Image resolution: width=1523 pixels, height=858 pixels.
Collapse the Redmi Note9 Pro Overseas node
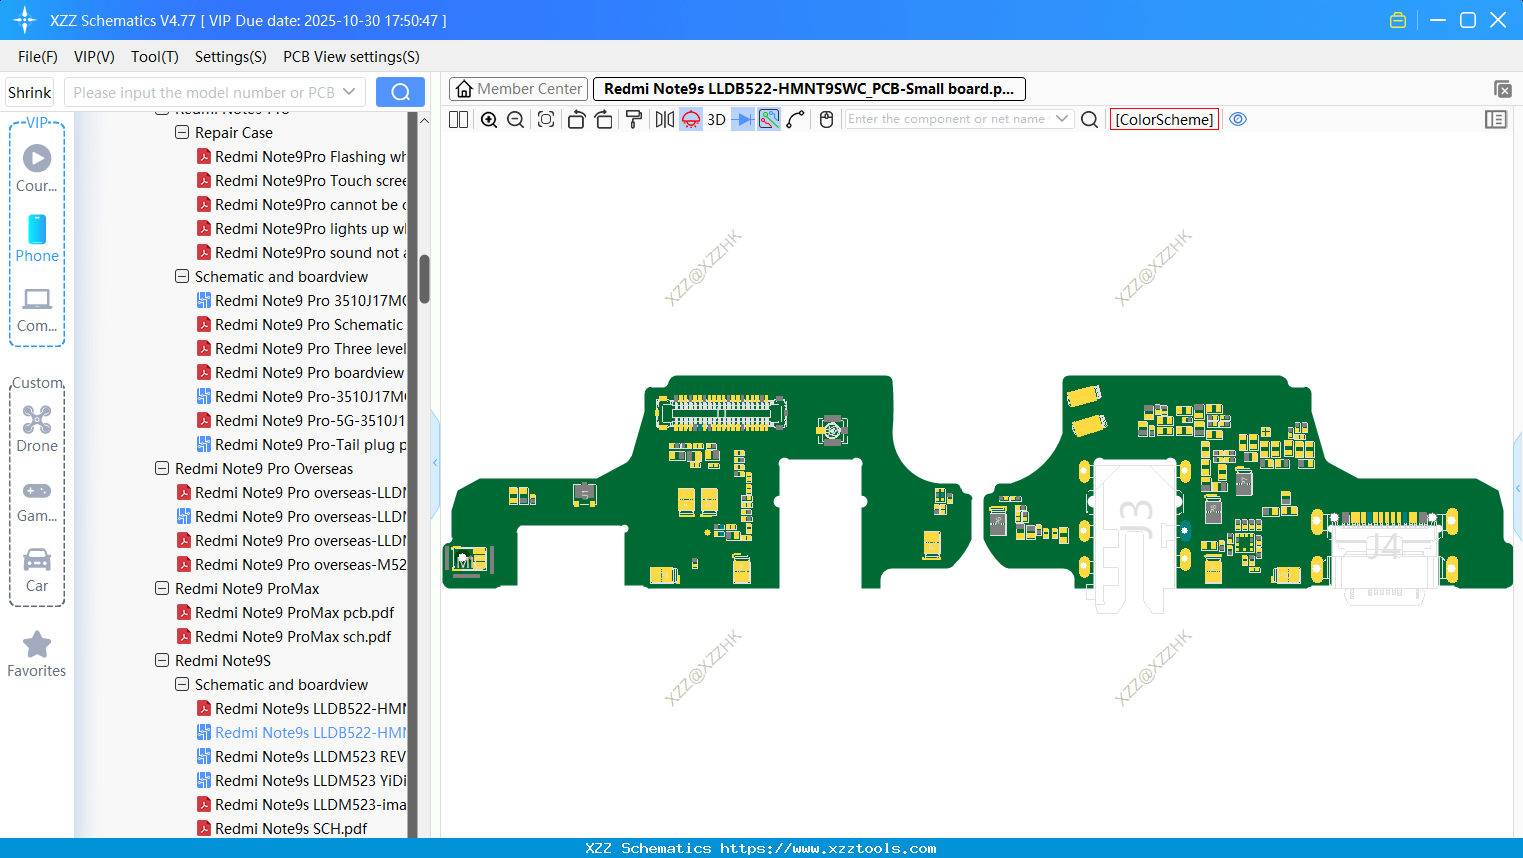[x=162, y=468]
